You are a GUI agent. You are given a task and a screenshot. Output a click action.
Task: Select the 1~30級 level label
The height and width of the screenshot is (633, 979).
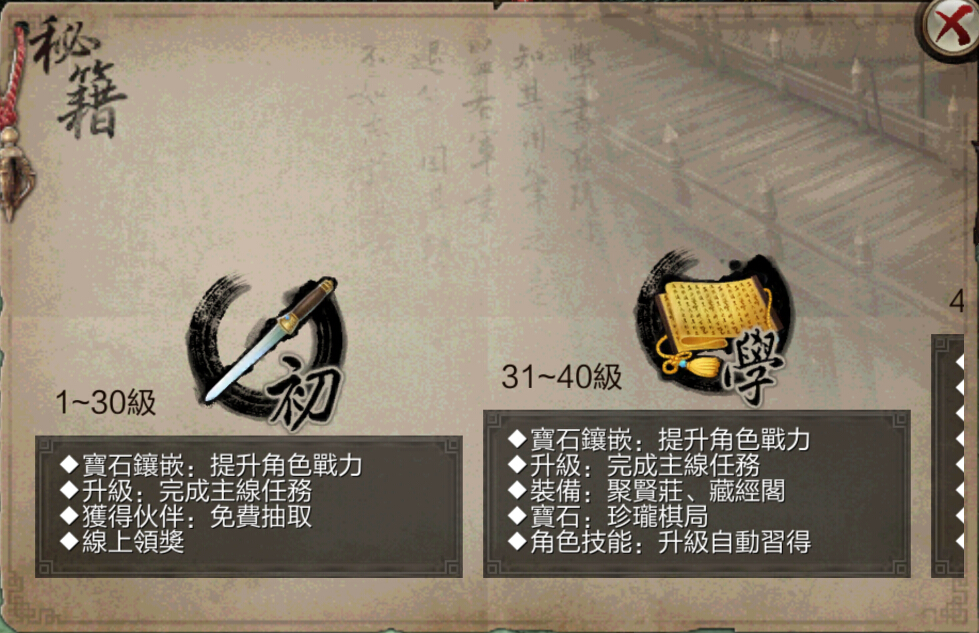[106, 403]
